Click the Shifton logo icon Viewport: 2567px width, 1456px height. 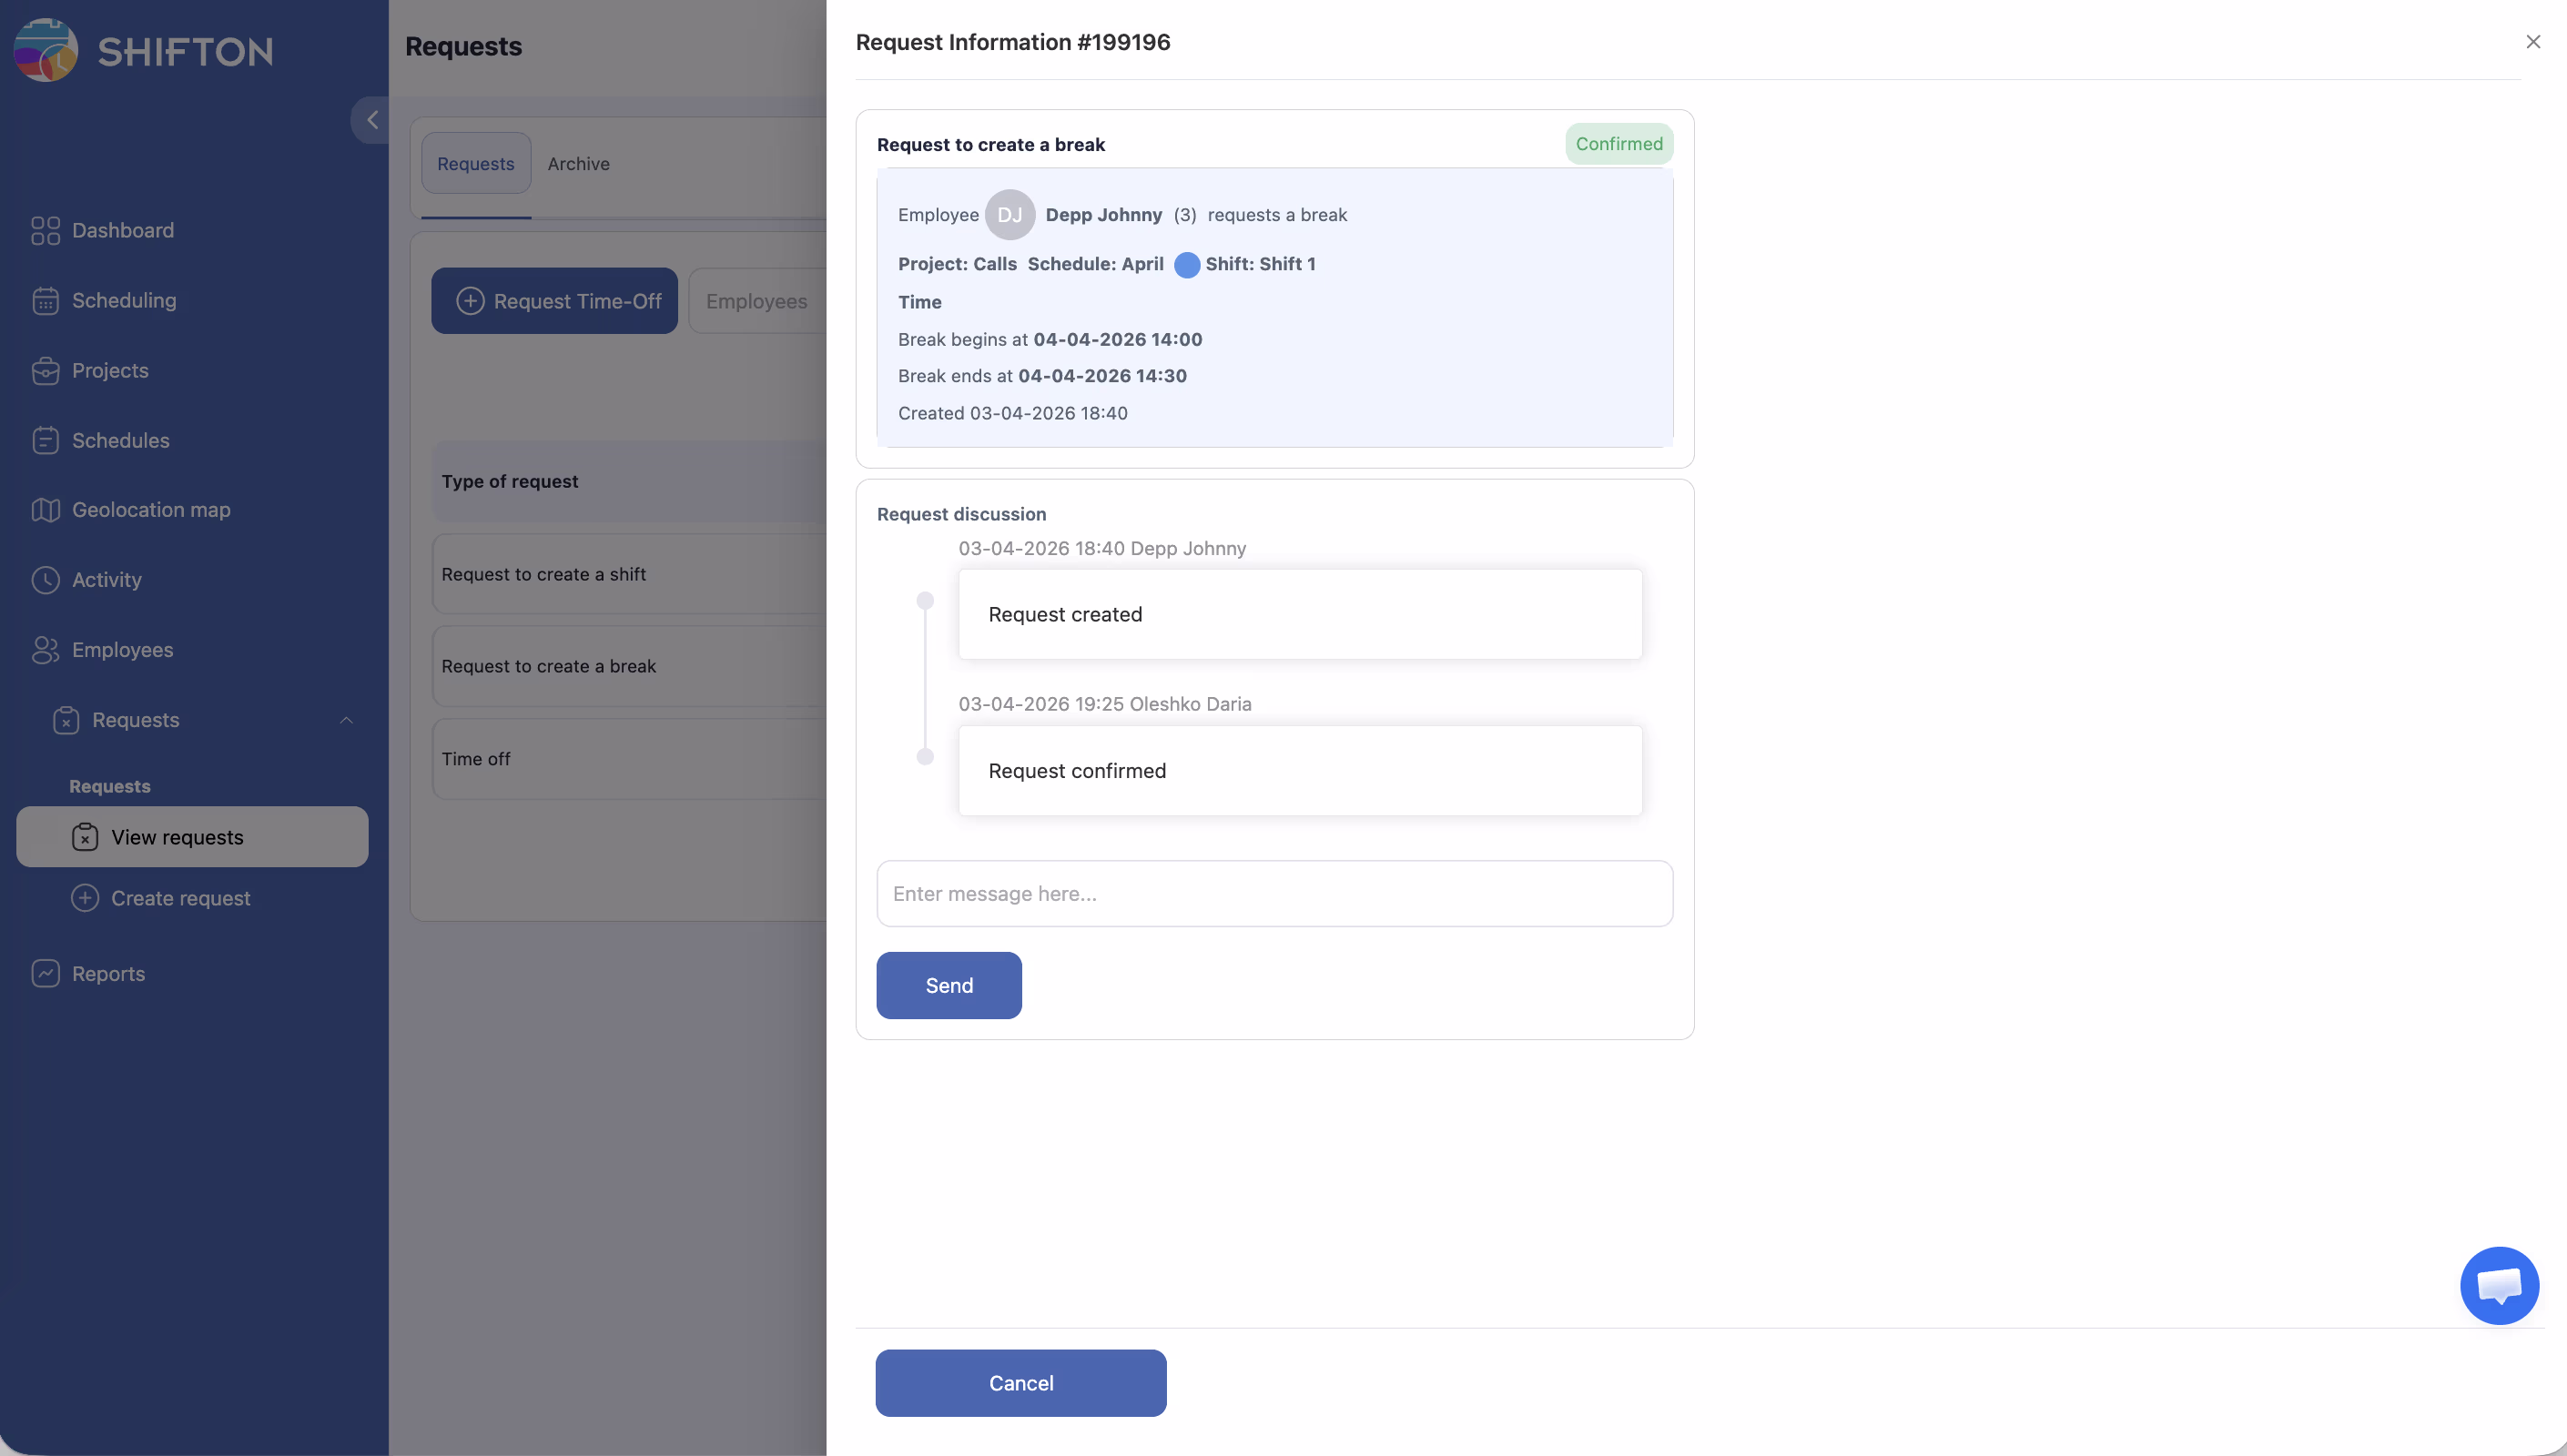click(46, 50)
